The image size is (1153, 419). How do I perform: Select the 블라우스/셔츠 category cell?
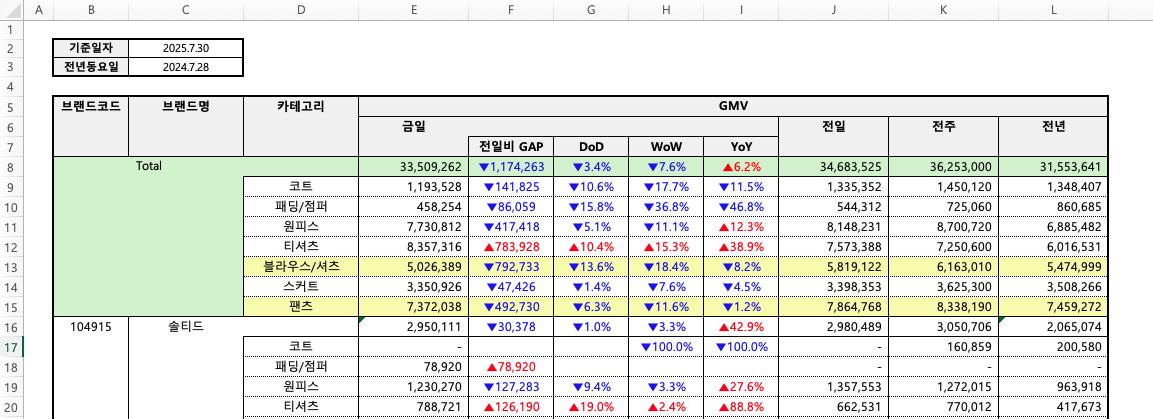[x=301, y=267]
